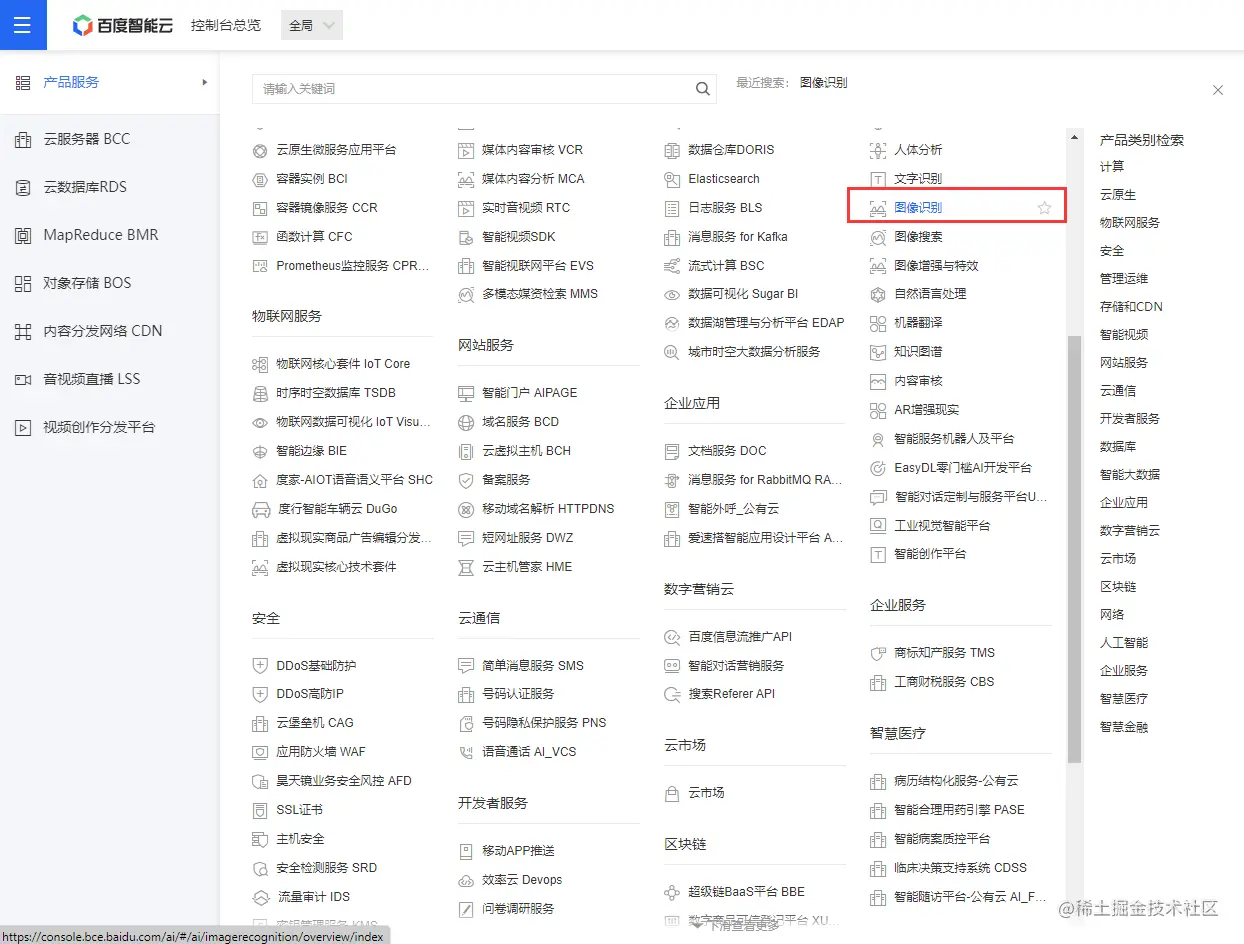Click the 度行智能车辆云 DuGo car icon
The image size is (1244, 944).
[x=259, y=509]
